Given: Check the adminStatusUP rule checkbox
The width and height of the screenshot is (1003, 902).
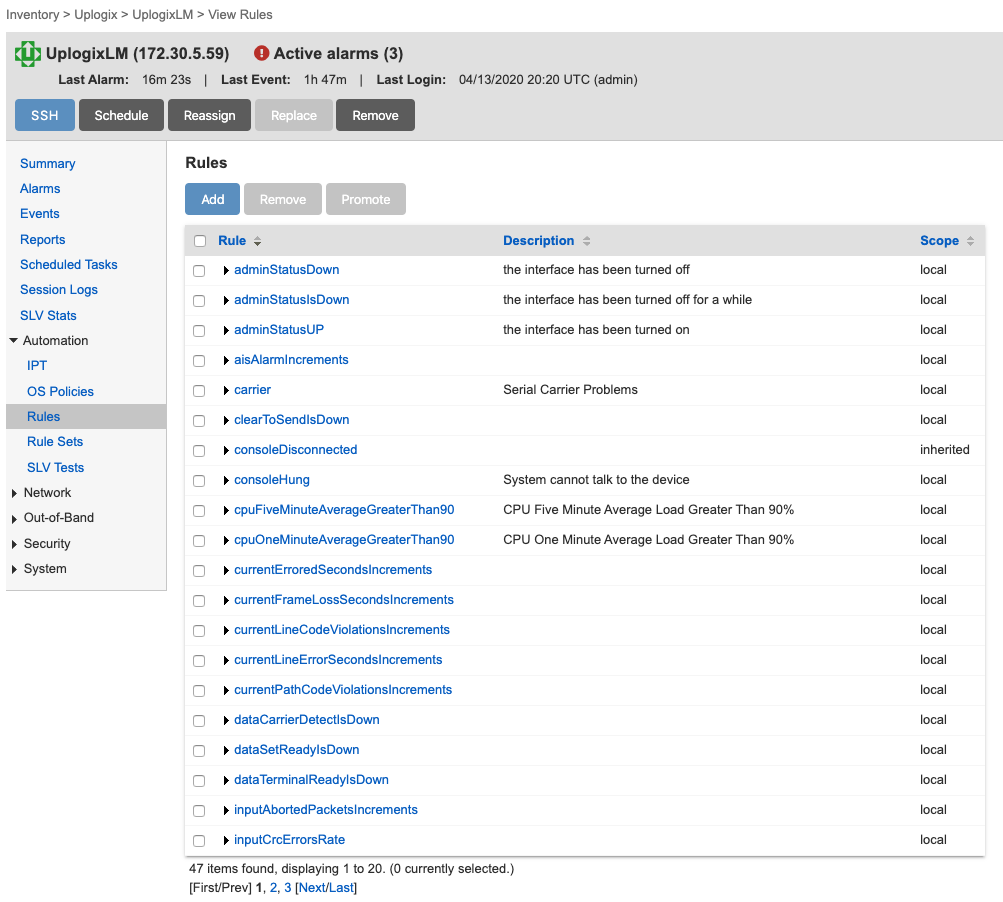Looking at the screenshot, I should tap(199, 331).
